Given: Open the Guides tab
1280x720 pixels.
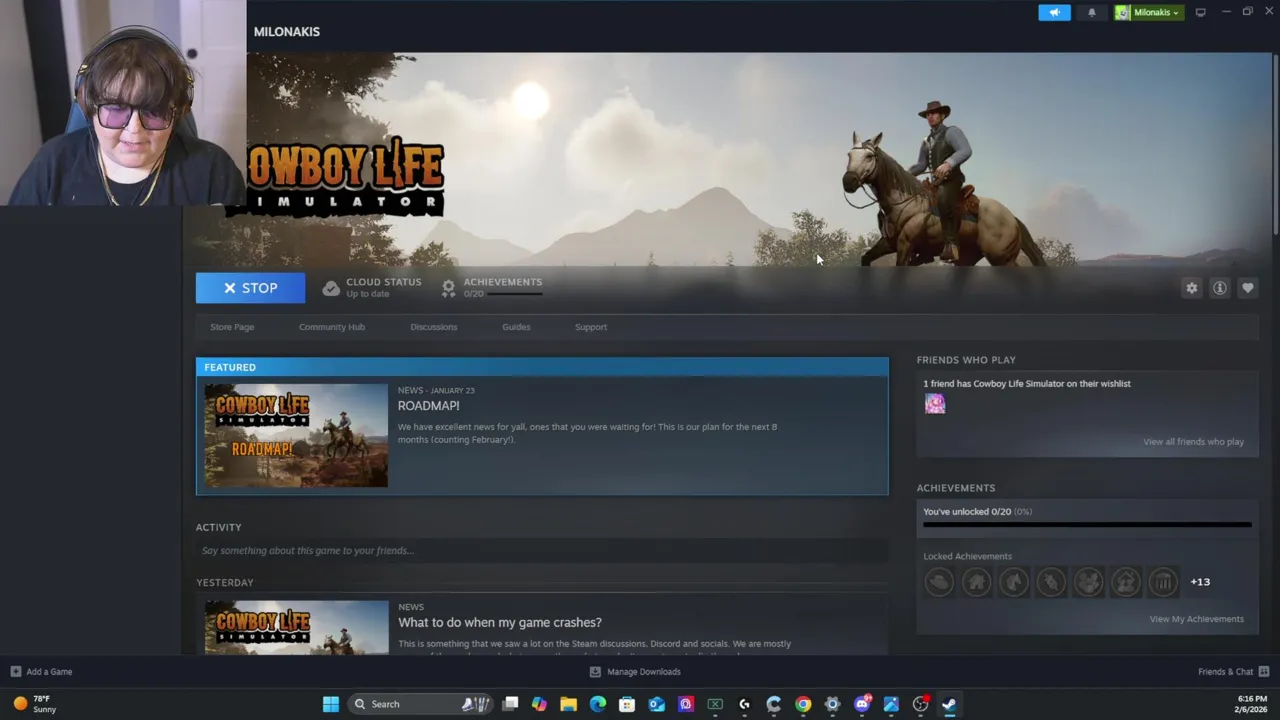Looking at the screenshot, I should 516,327.
